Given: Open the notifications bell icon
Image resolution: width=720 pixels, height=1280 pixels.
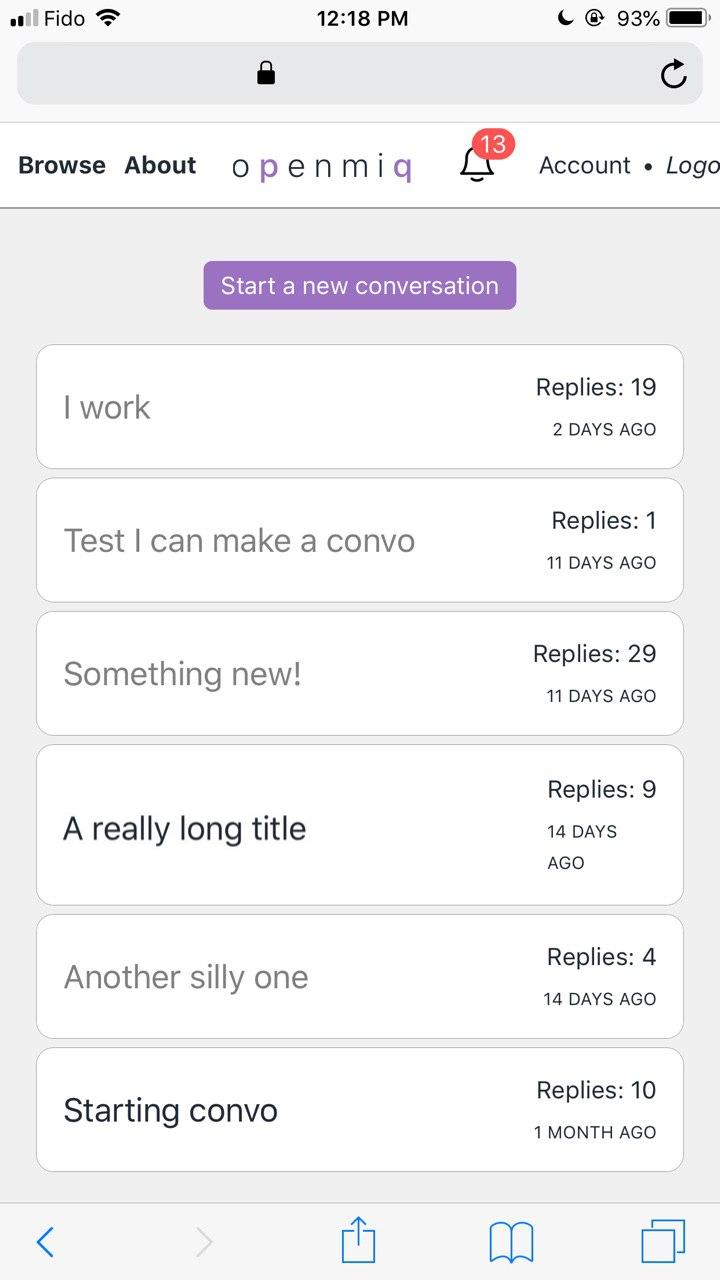Looking at the screenshot, I should point(477,165).
